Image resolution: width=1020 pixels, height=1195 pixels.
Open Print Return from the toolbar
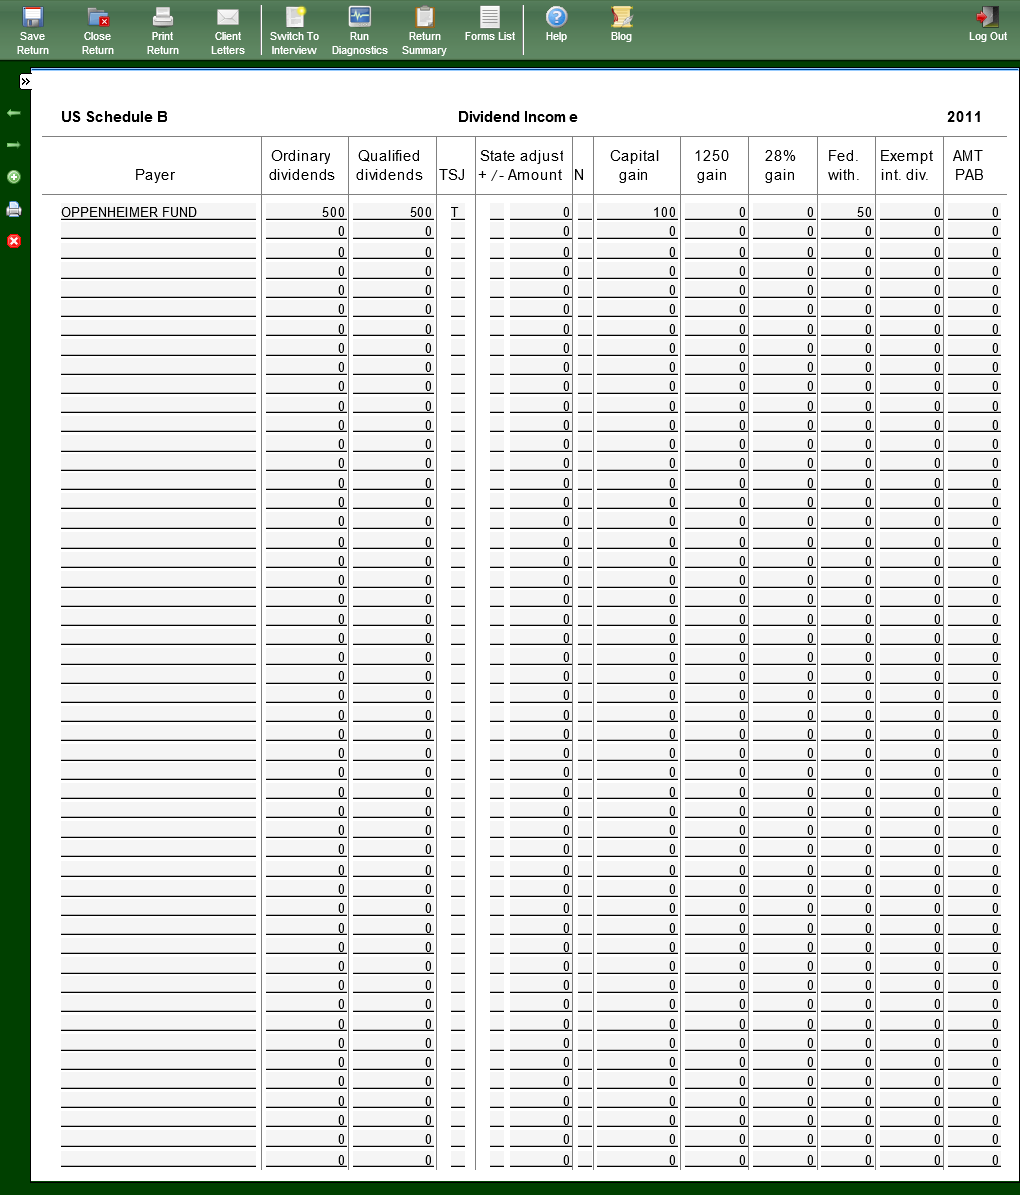tap(162, 30)
